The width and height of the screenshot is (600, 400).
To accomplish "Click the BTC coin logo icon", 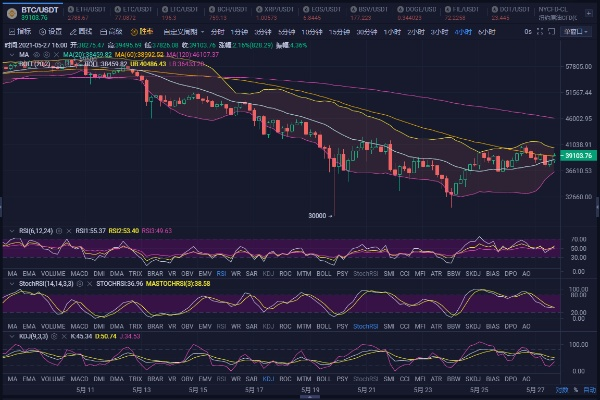I will [12, 13].
